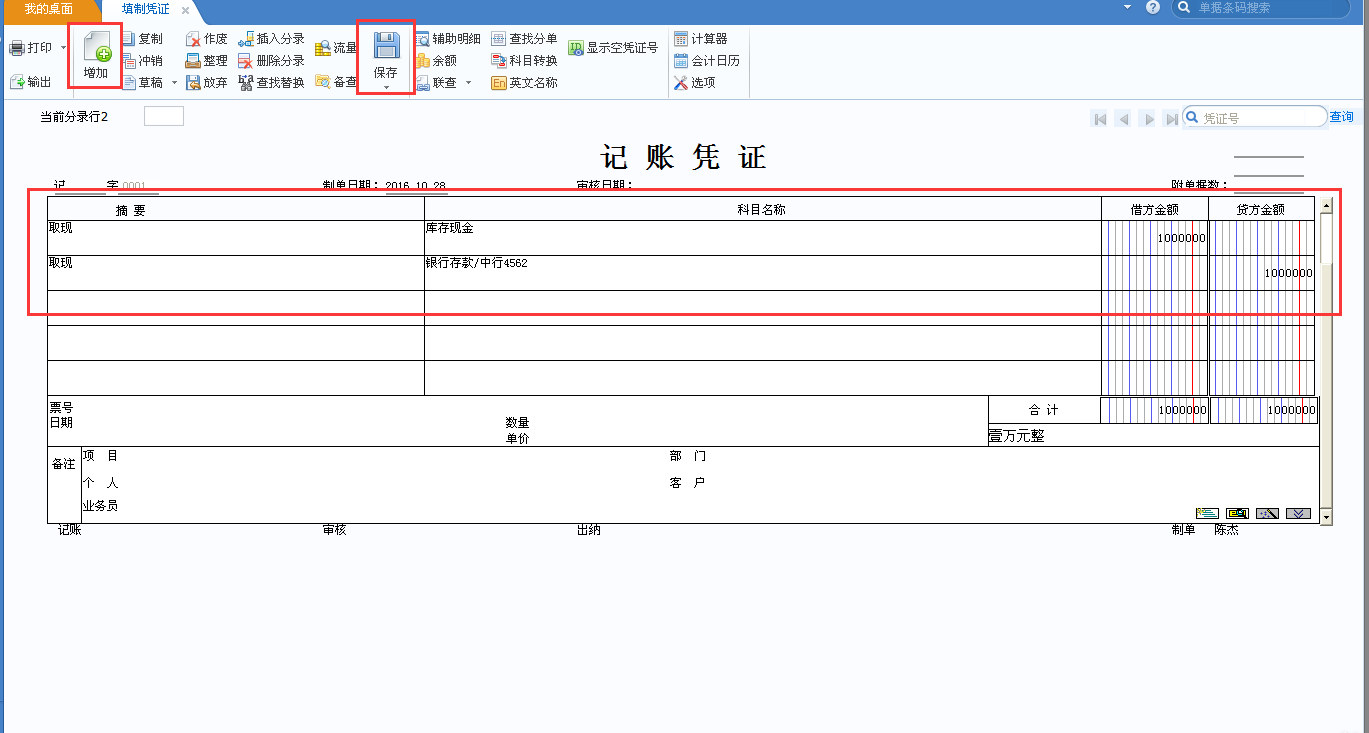This screenshot has height=733, width=1369.
Task: Expand the 保存 (Save) dropdown arrow
Action: pyautogui.click(x=386, y=89)
